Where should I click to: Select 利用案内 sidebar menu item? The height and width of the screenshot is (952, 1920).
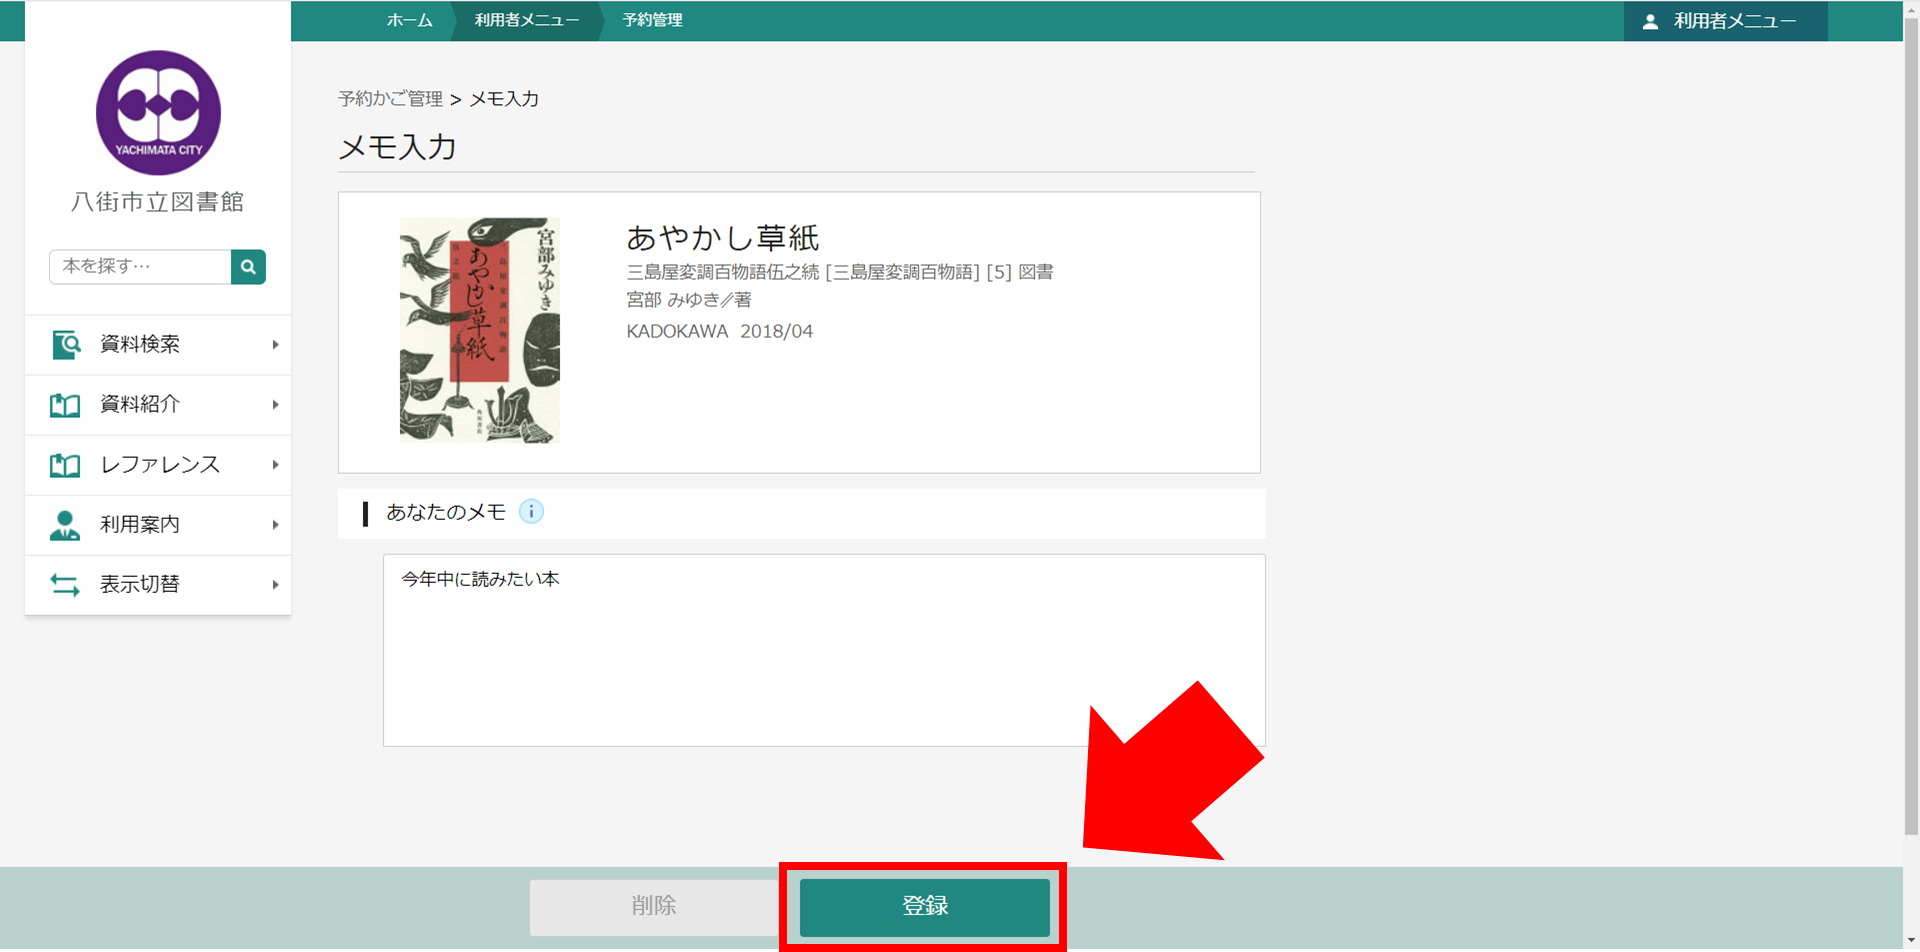pyautogui.click(x=158, y=525)
